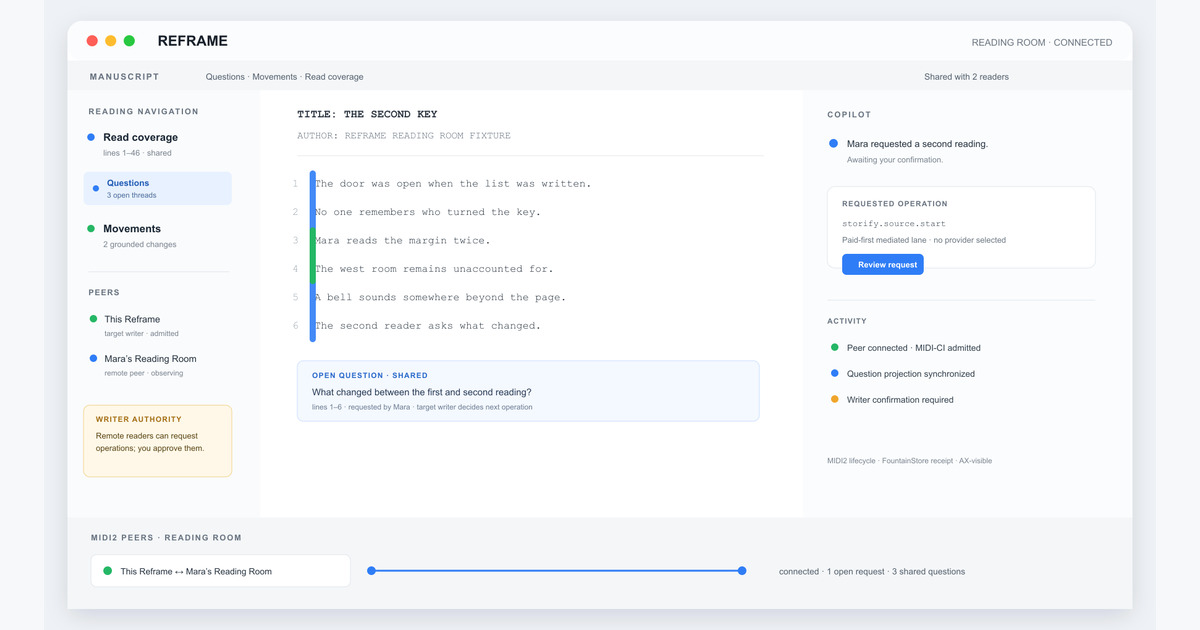The width and height of the screenshot is (1200, 630).
Task: Open Read coverage in reading navigation
Action: (x=140, y=137)
